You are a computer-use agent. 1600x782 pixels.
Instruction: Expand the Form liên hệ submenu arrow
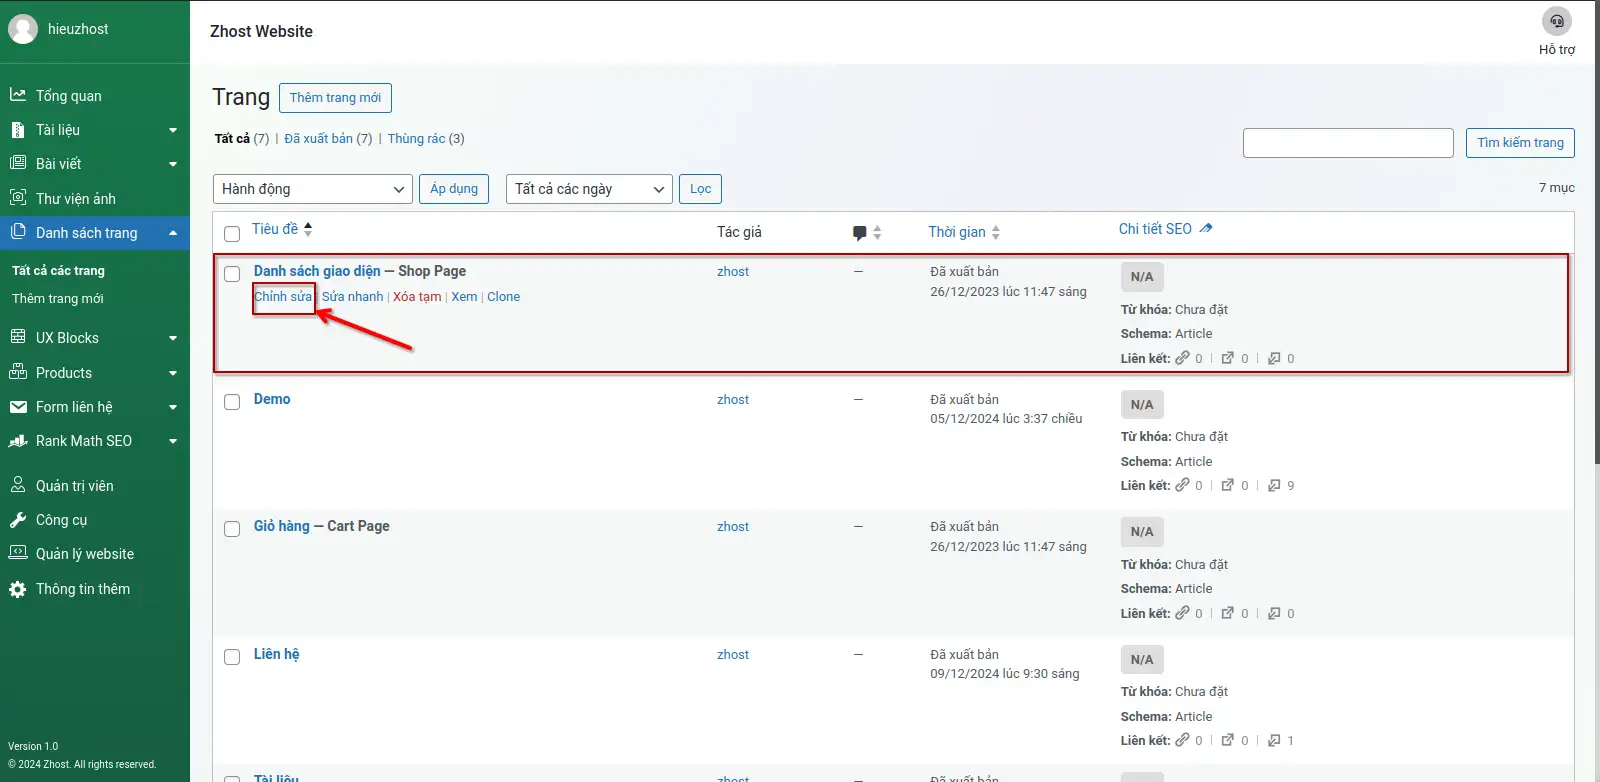coord(173,407)
